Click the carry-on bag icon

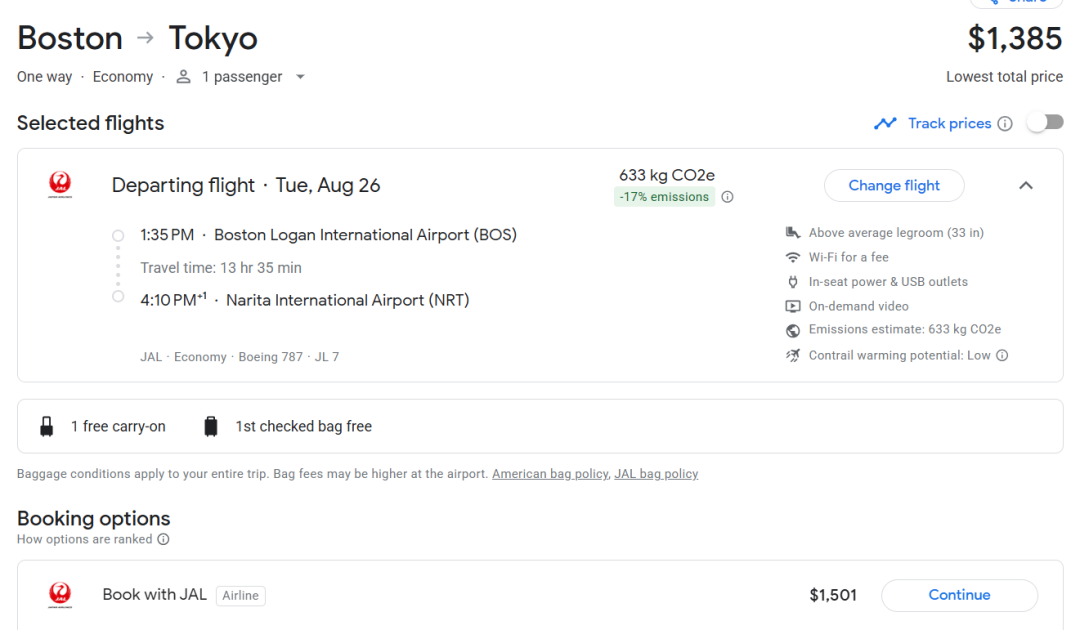click(x=46, y=427)
